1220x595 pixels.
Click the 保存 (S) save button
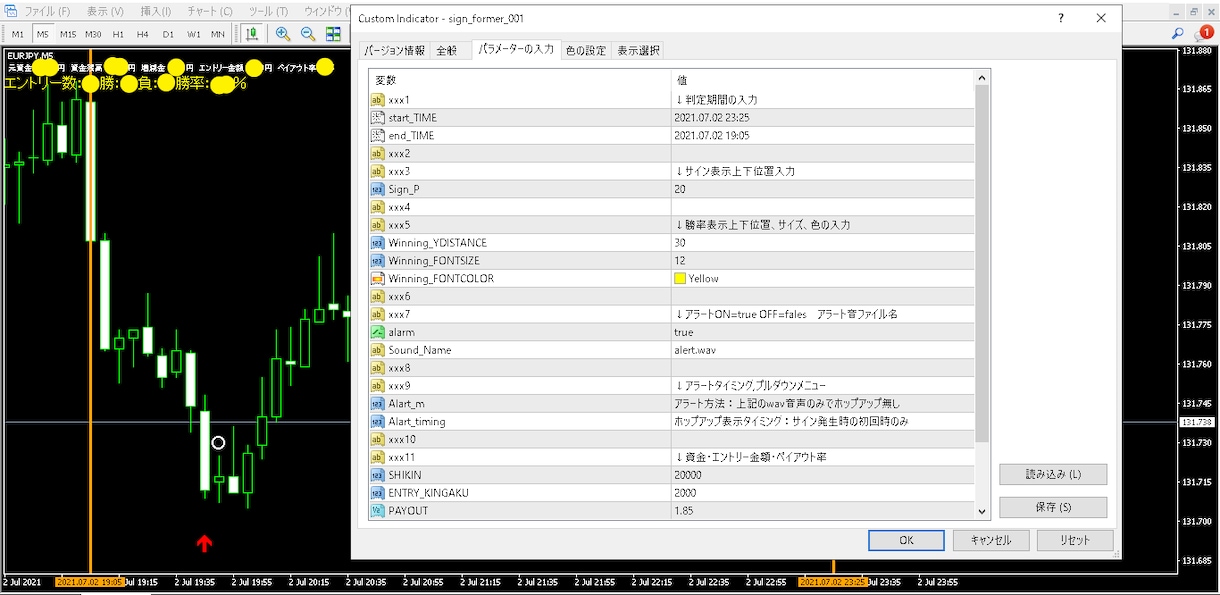click(x=1053, y=507)
